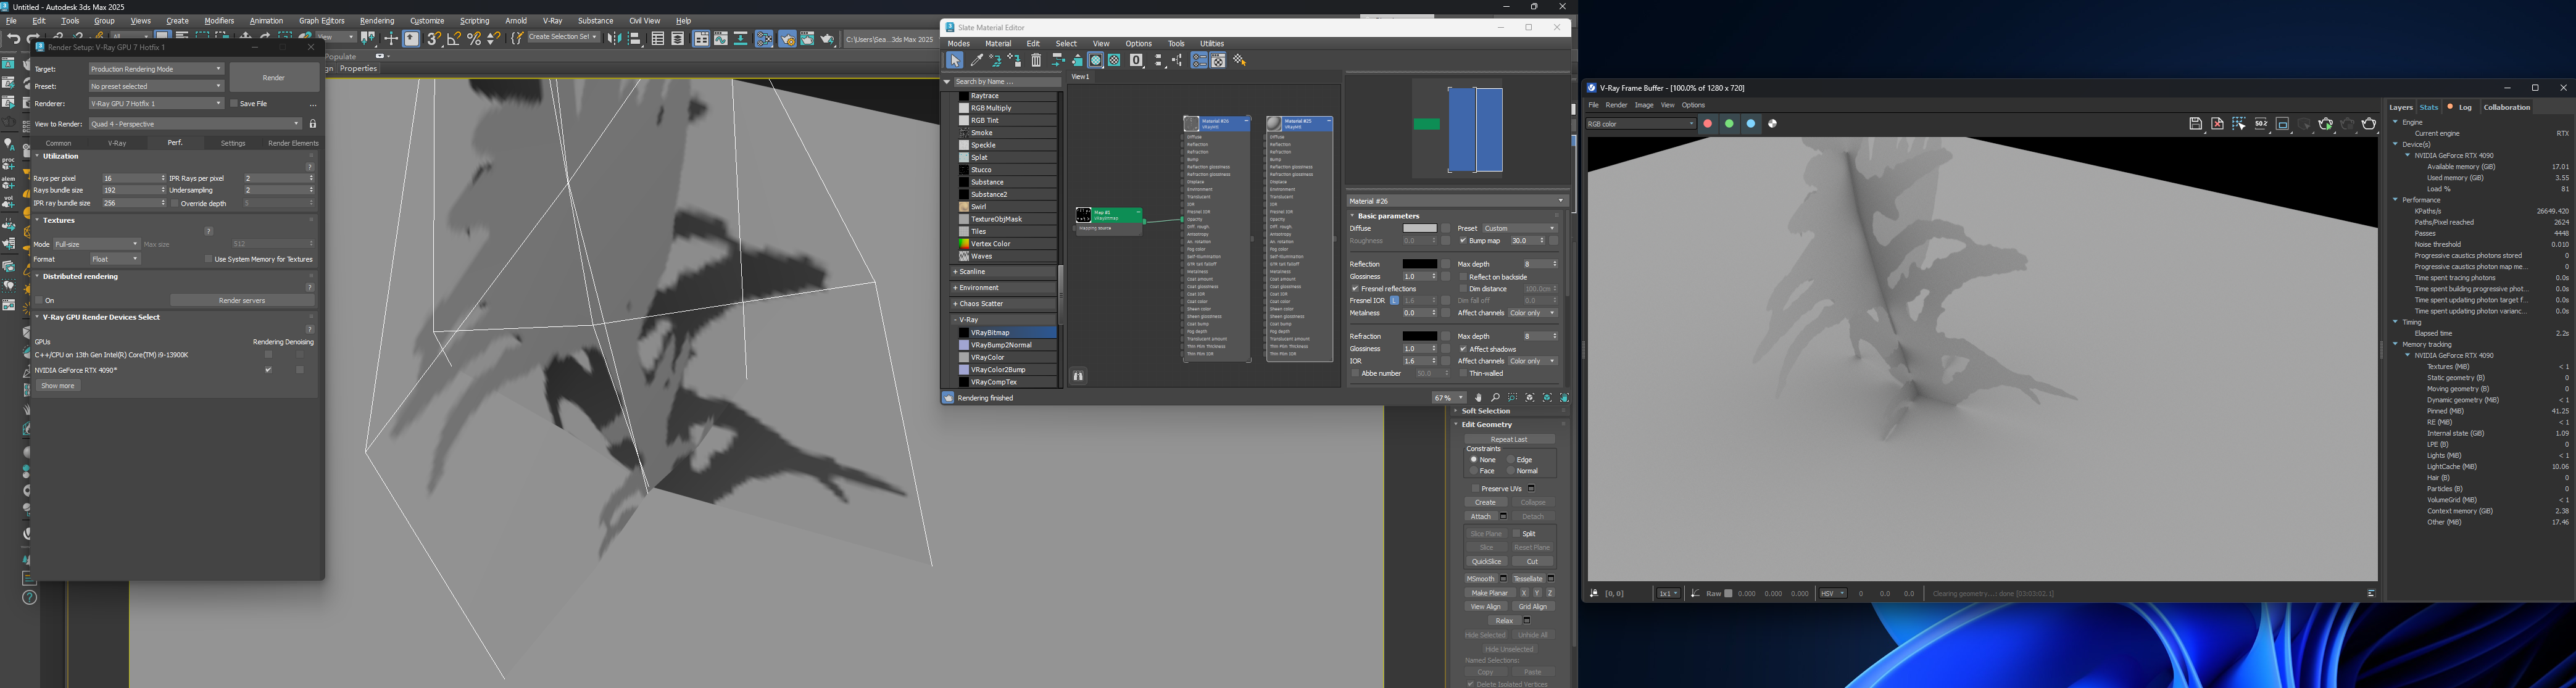Collapse Performance section in Stats panel
This screenshot has width=2576, height=688.
(2396, 200)
